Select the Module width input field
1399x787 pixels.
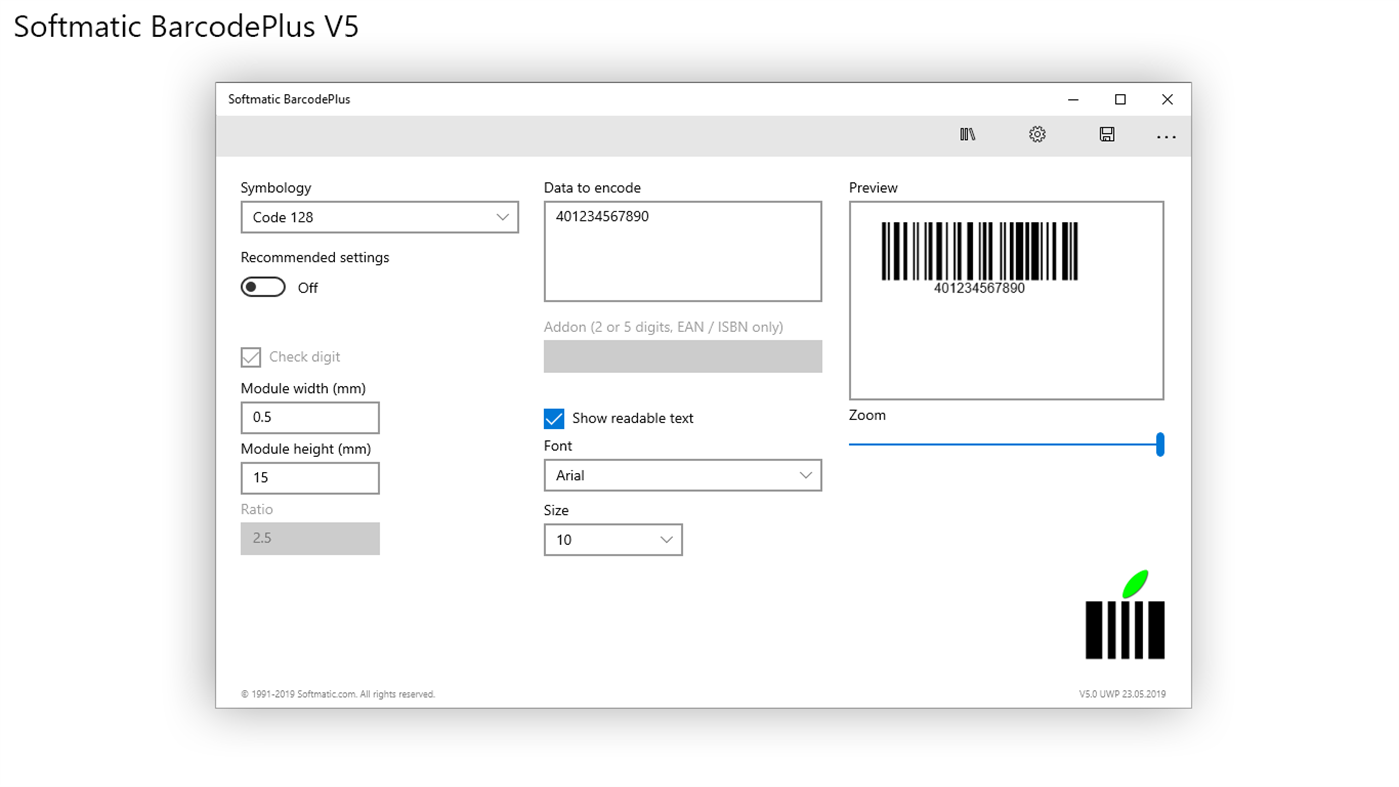coord(310,417)
